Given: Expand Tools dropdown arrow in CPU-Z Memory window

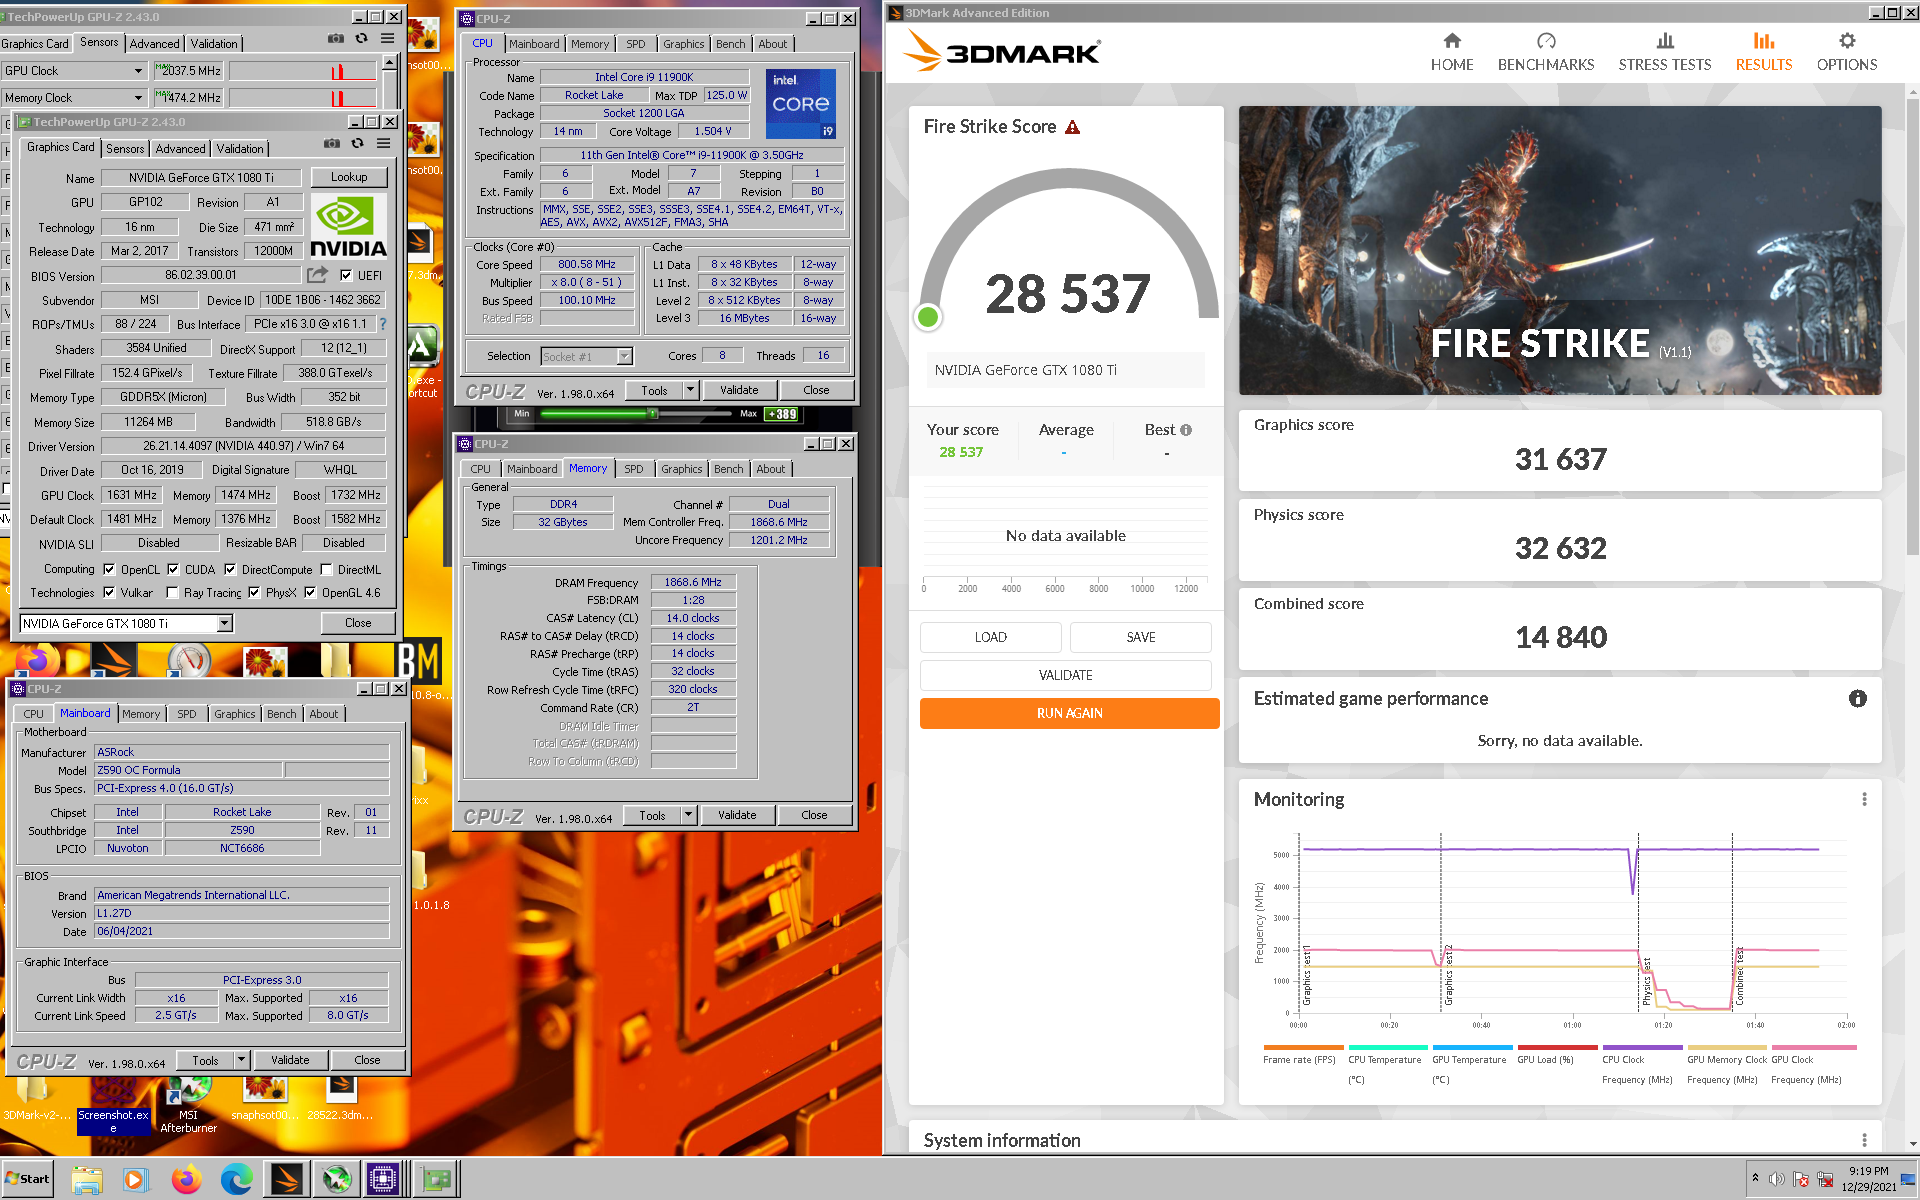Looking at the screenshot, I should [688, 815].
